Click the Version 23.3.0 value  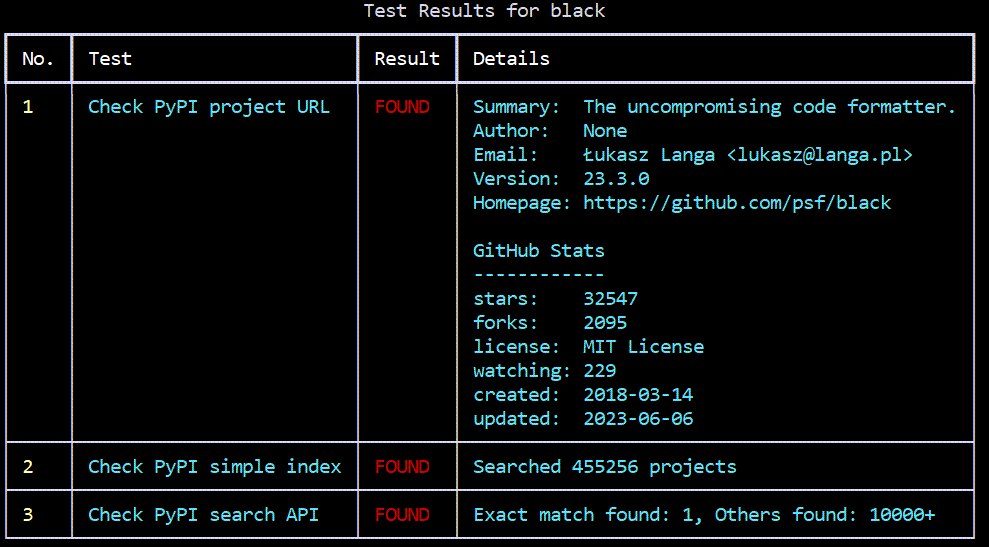(x=616, y=179)
